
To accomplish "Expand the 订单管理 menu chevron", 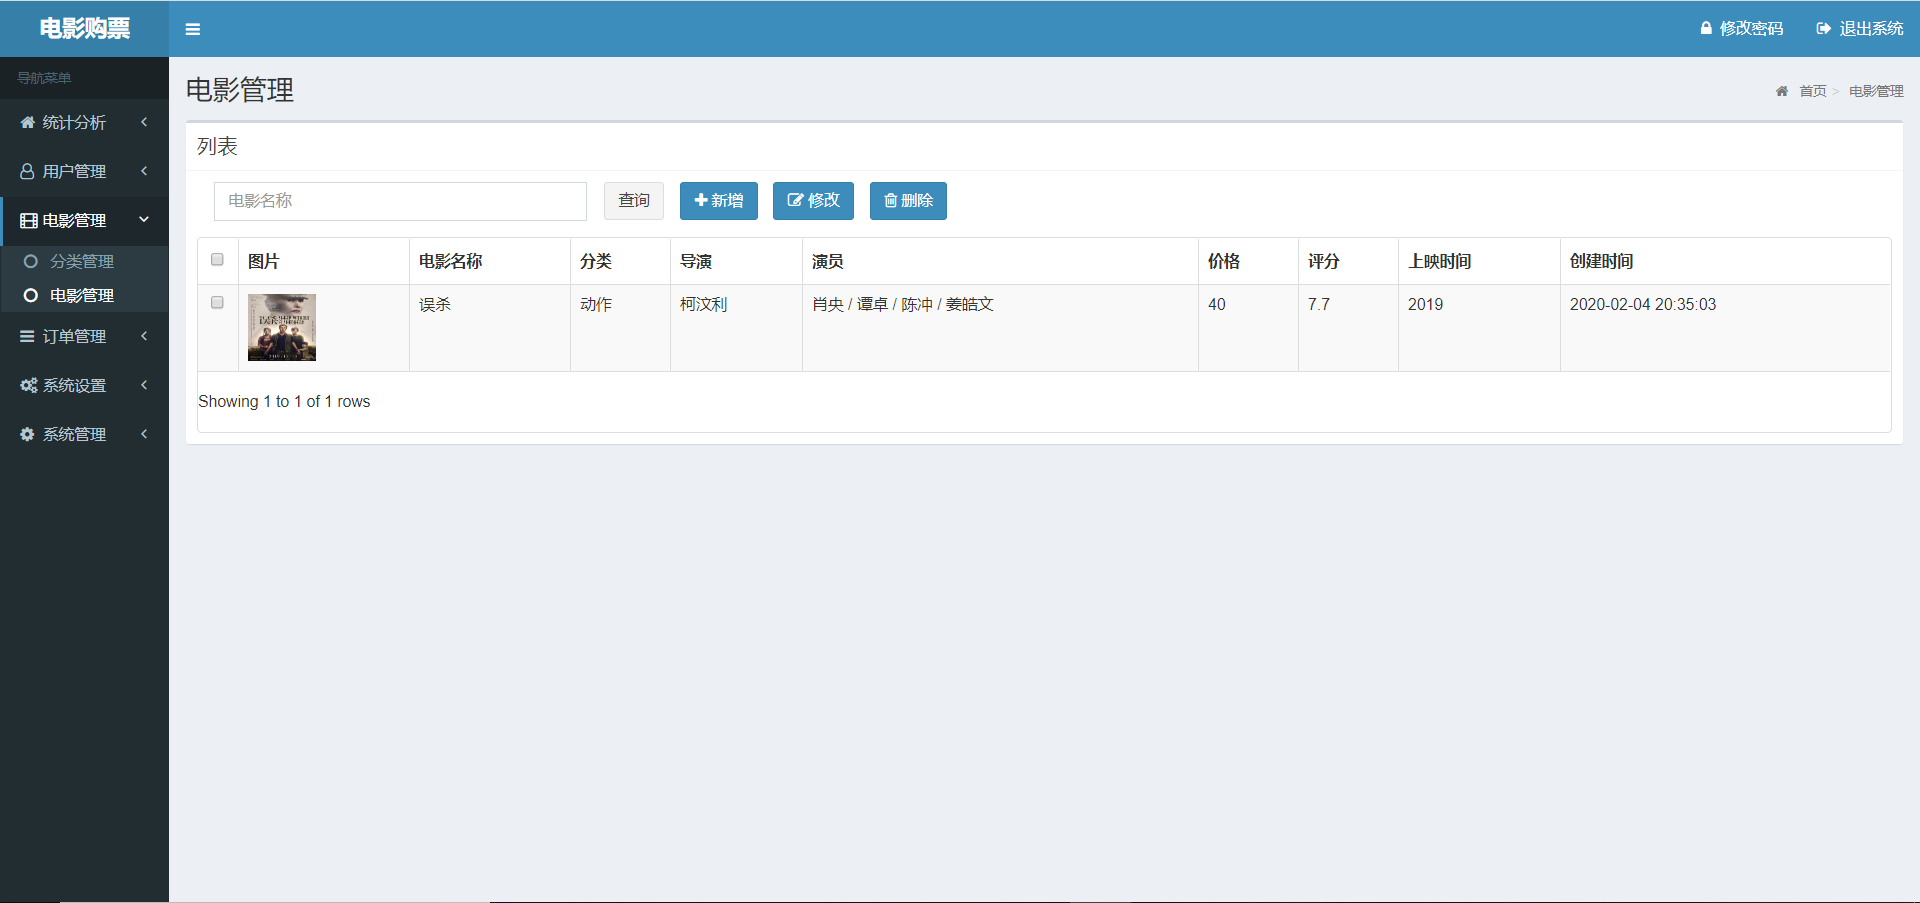I will (x=144, y=336).
